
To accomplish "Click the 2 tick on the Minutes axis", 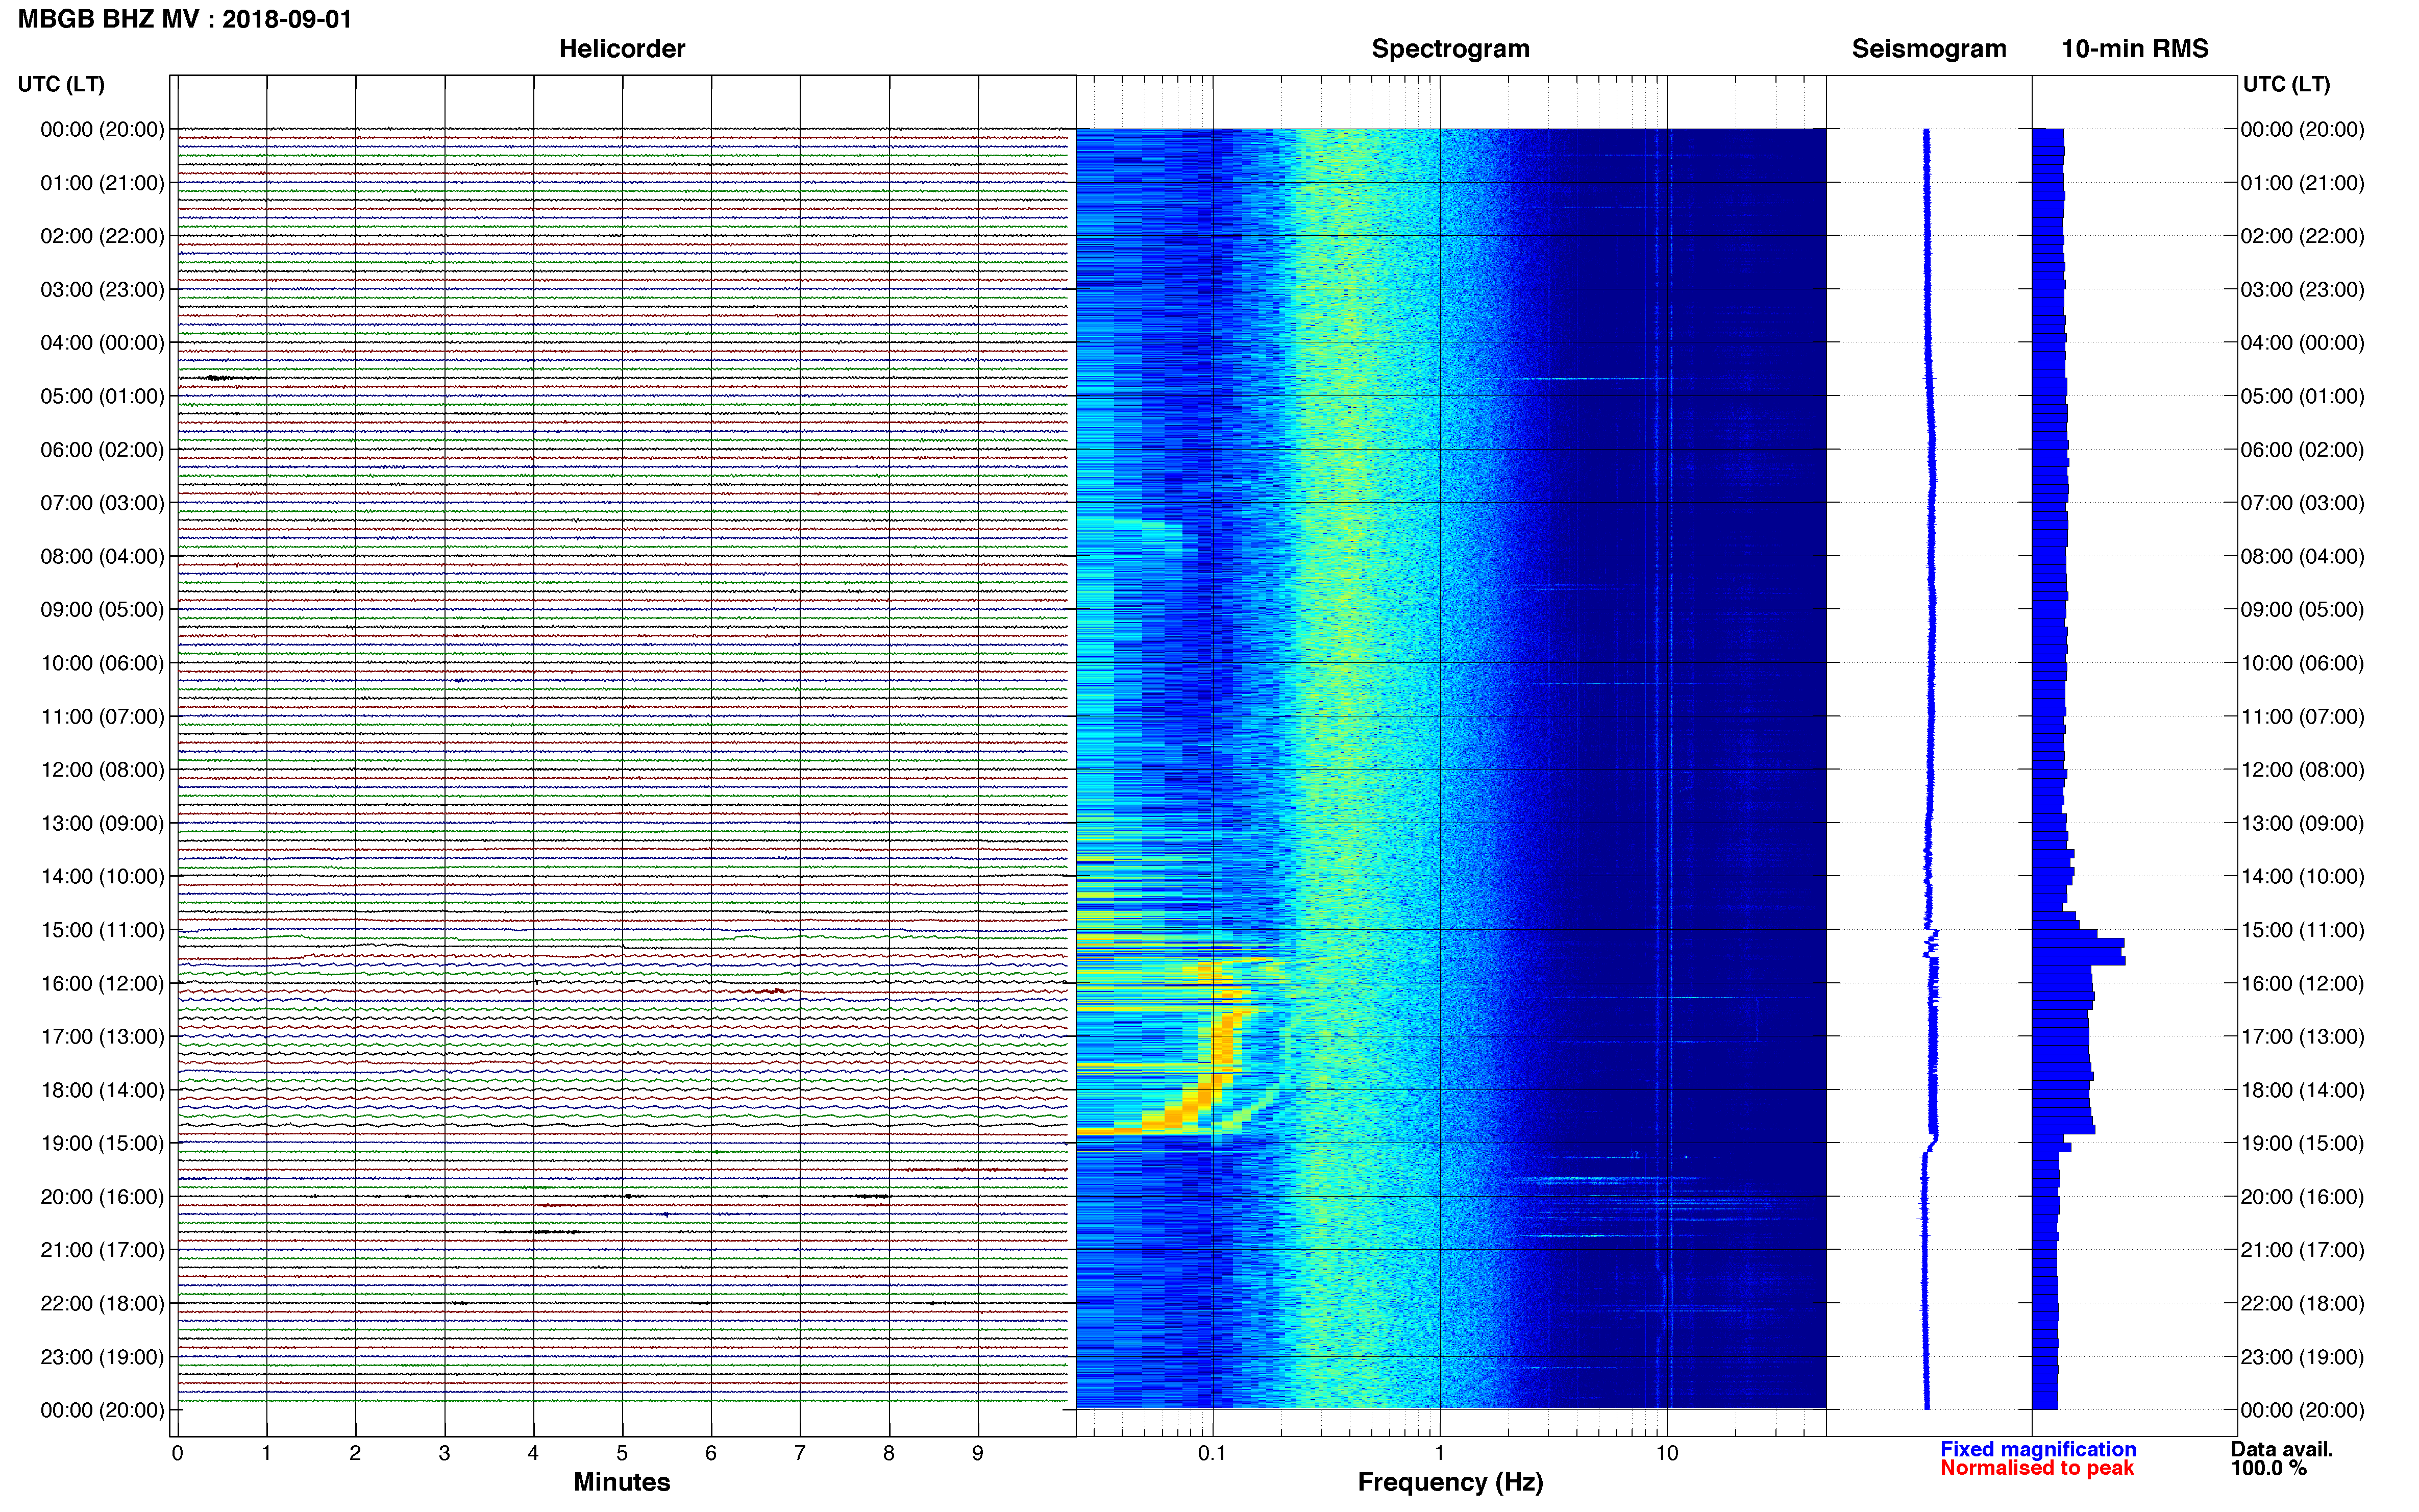I will tap(355, 1453).
